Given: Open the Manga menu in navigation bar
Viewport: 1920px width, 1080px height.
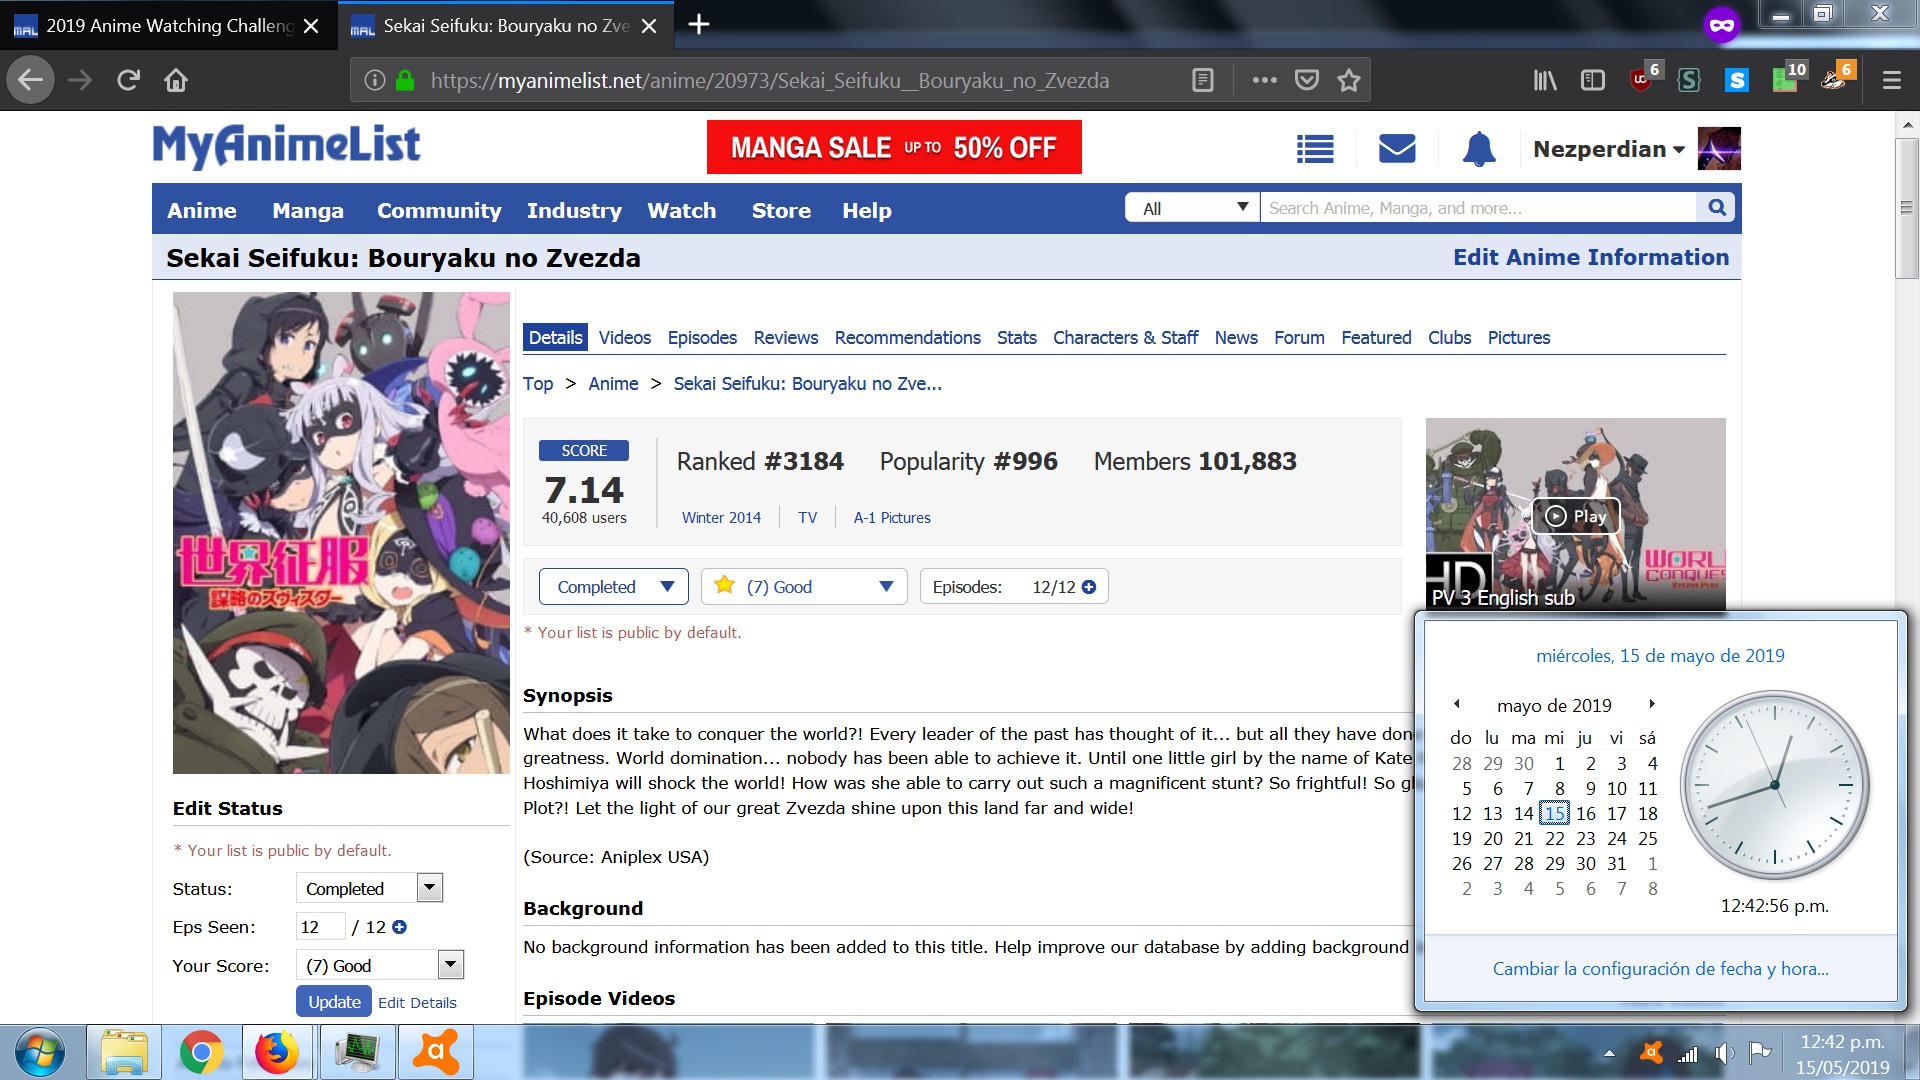Looking at the screenshot, I should coord(308,211).
